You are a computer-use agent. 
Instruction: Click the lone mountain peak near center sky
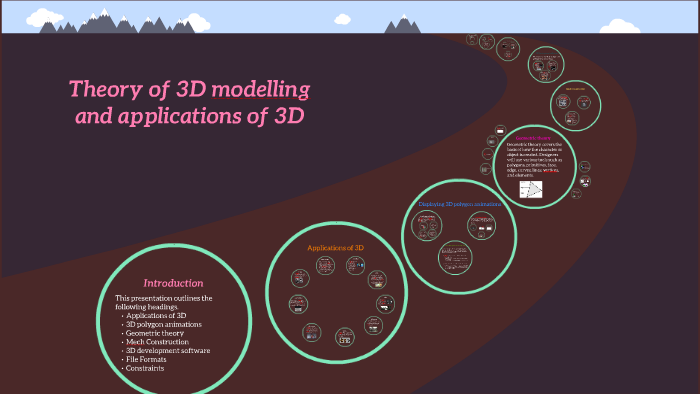pyautogui.click(x=403, y=24)
